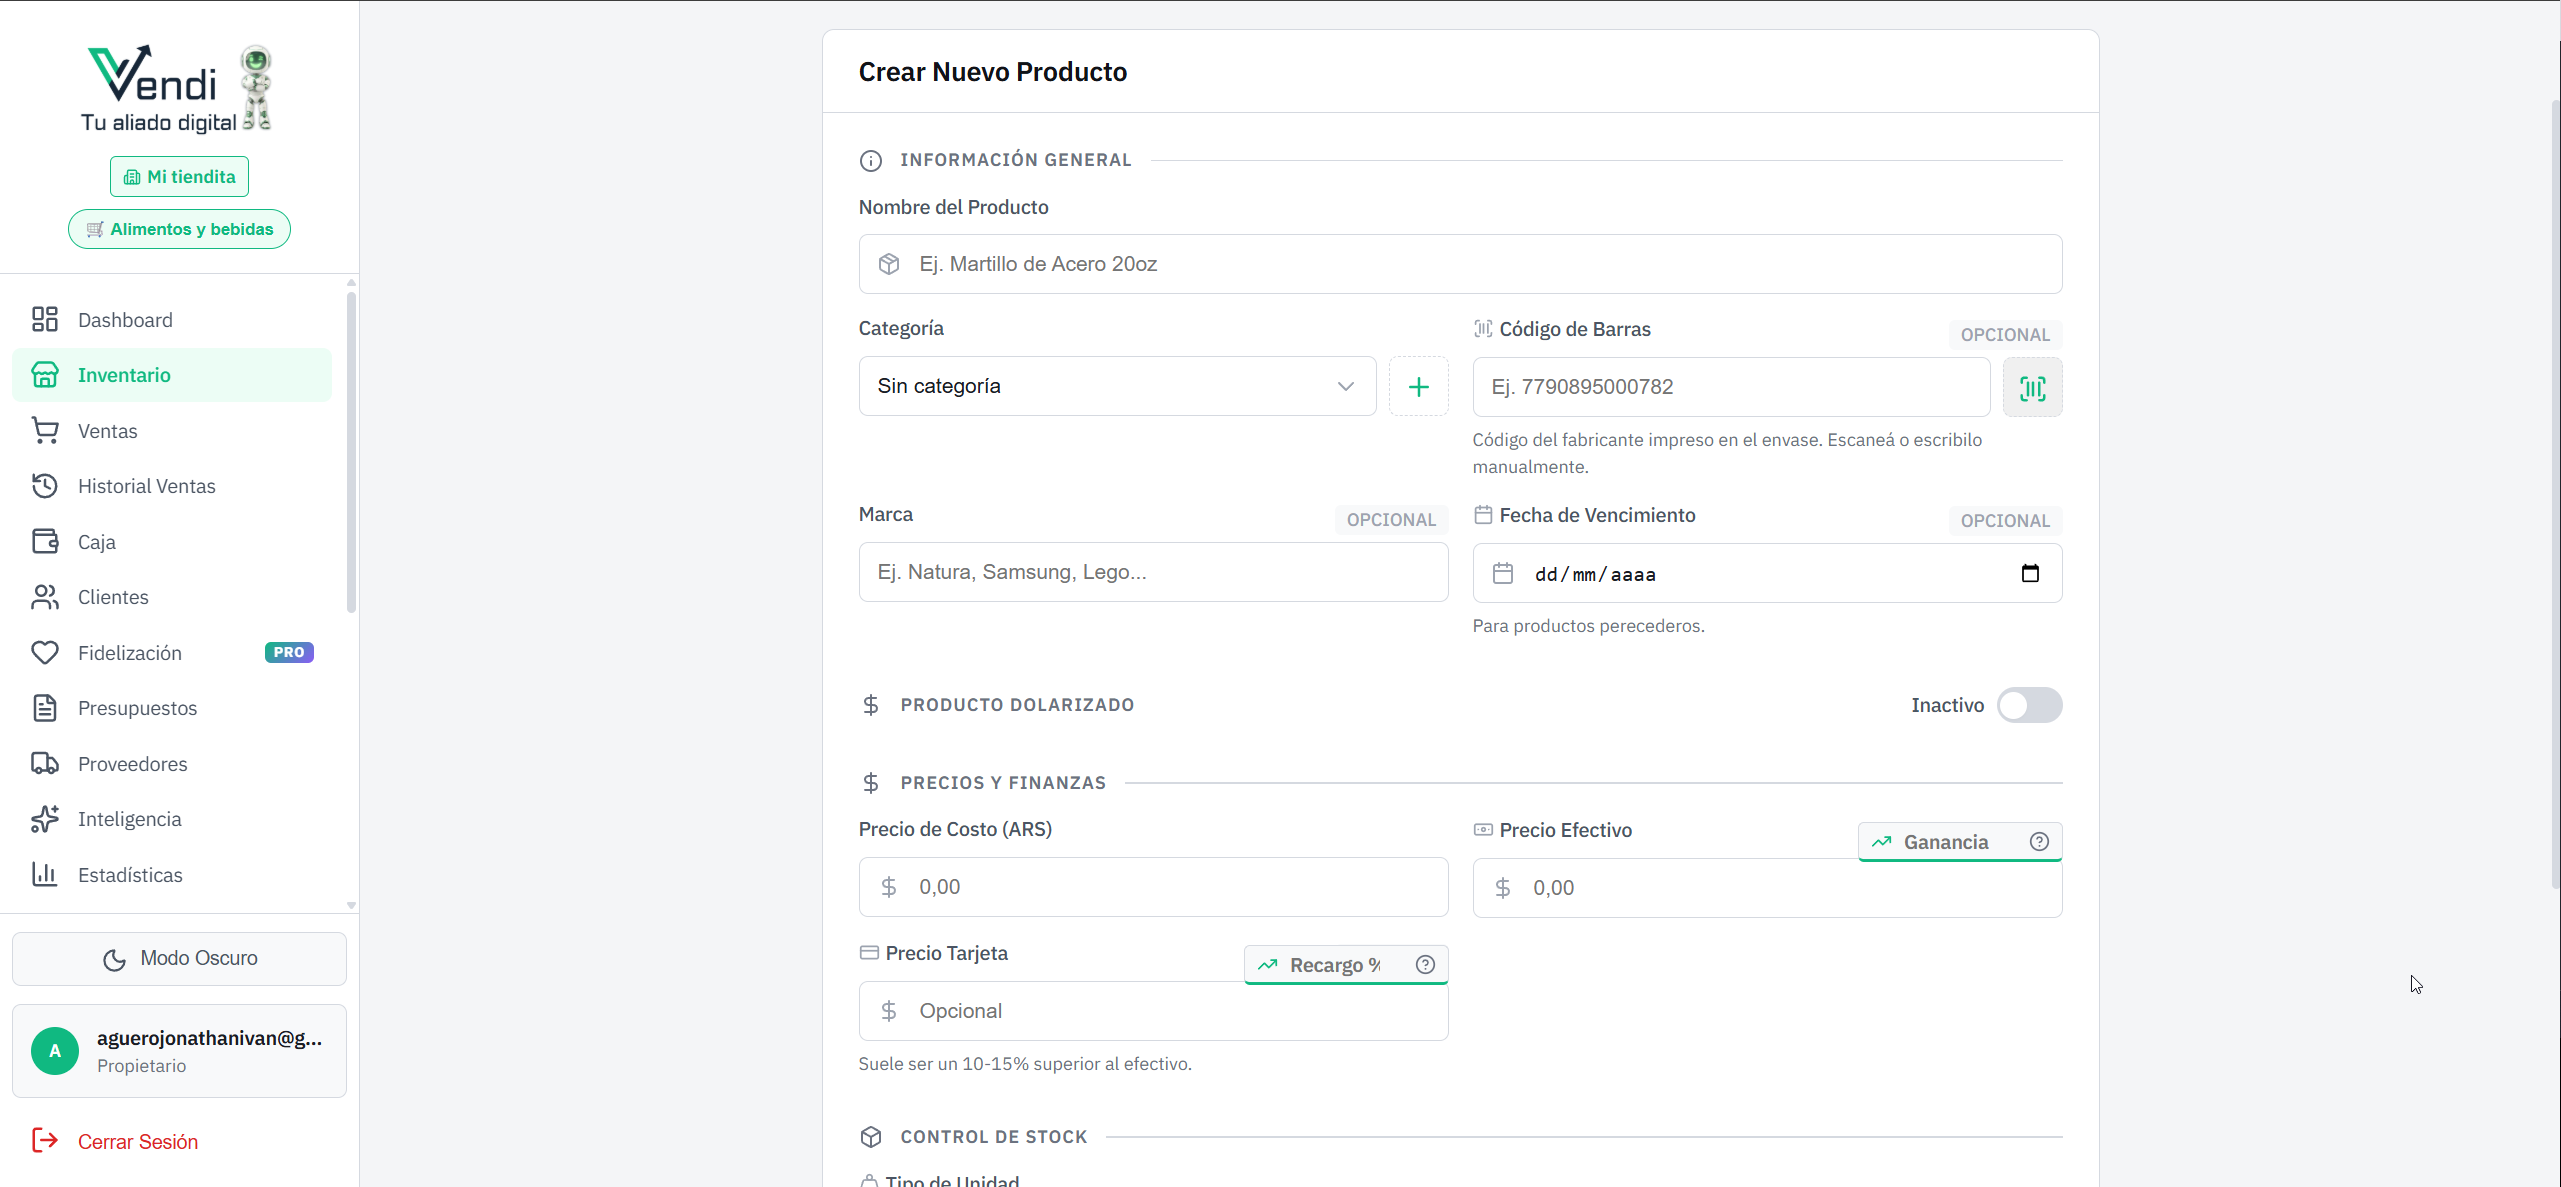
Task: Click the Cerrar Sesión link
Action: click(137, 1141)
